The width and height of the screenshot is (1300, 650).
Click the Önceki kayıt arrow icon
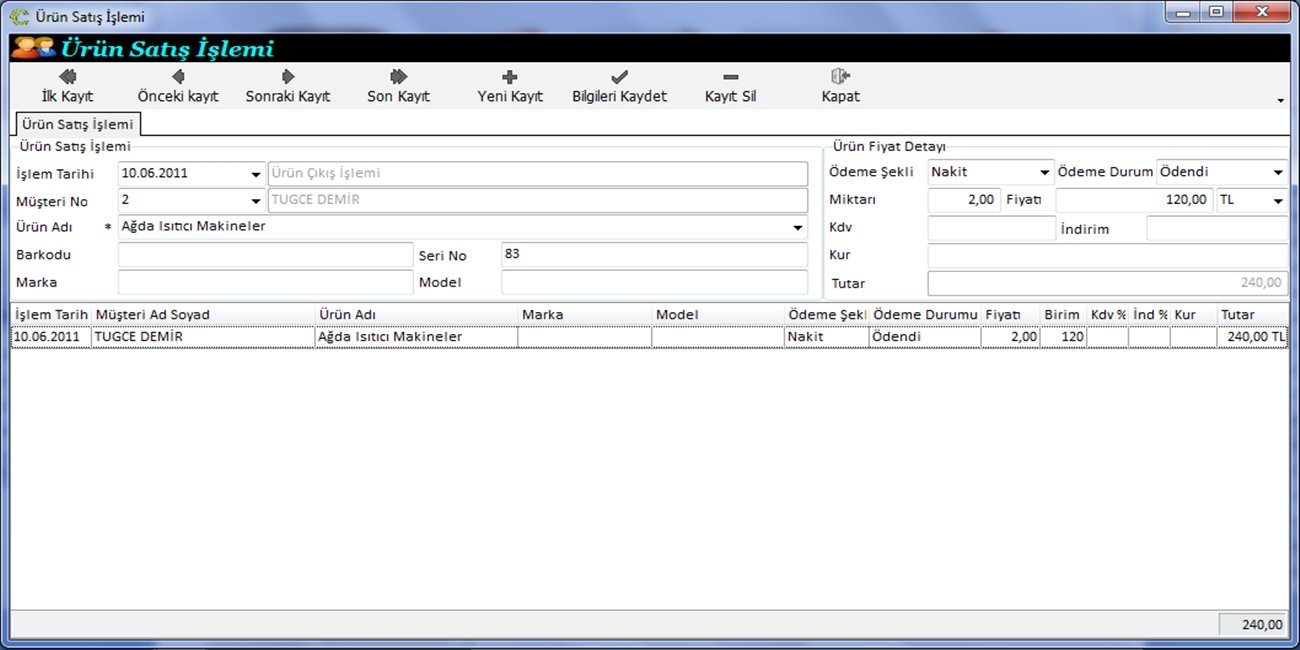tap(178, 77)
